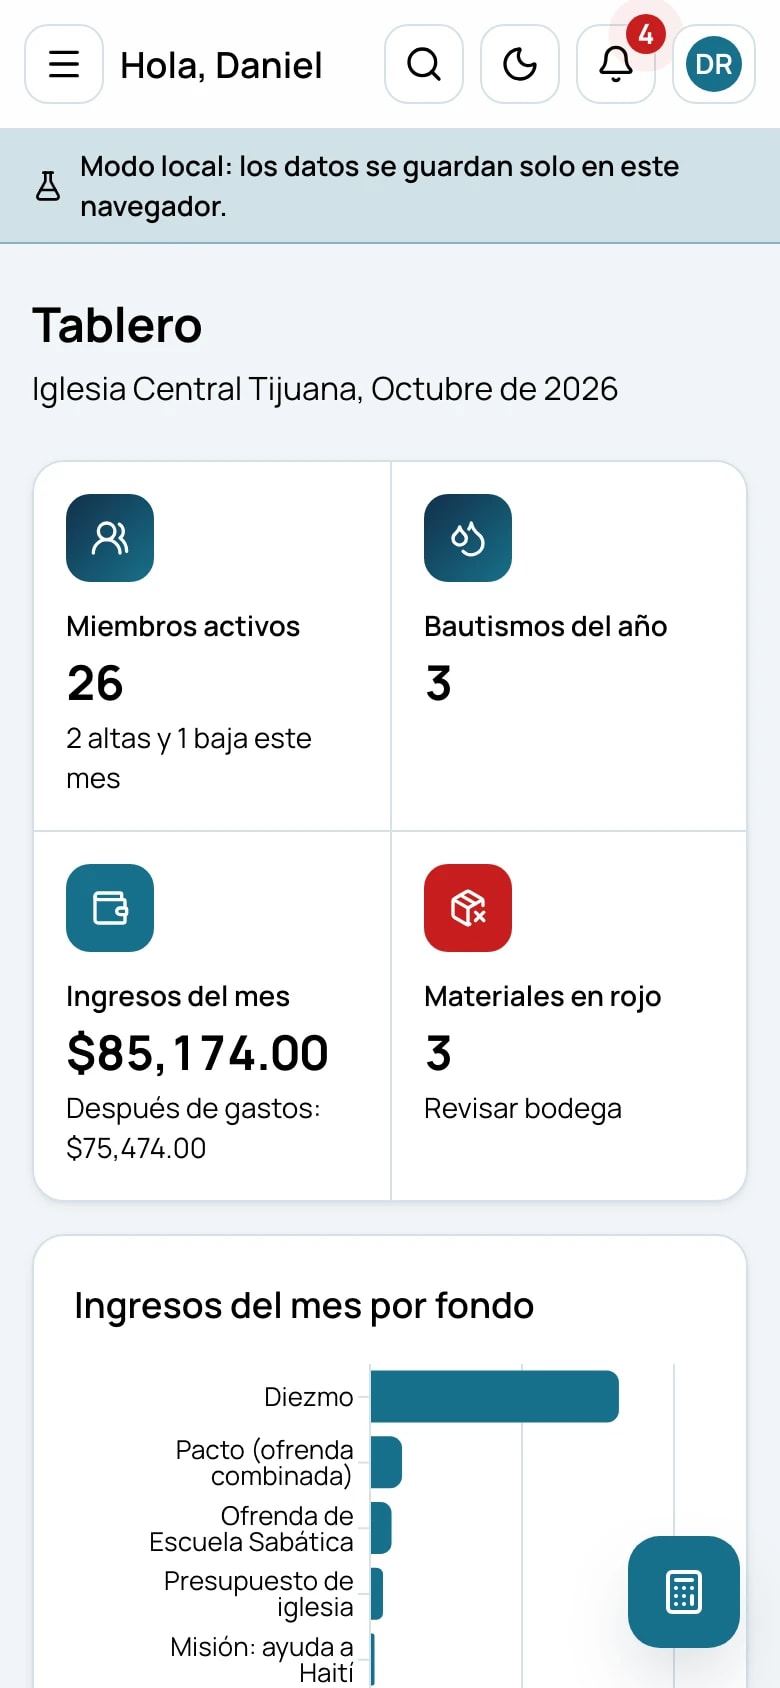Open the search magnifier button
This screenshot has width=780, height=1688.
424,64
